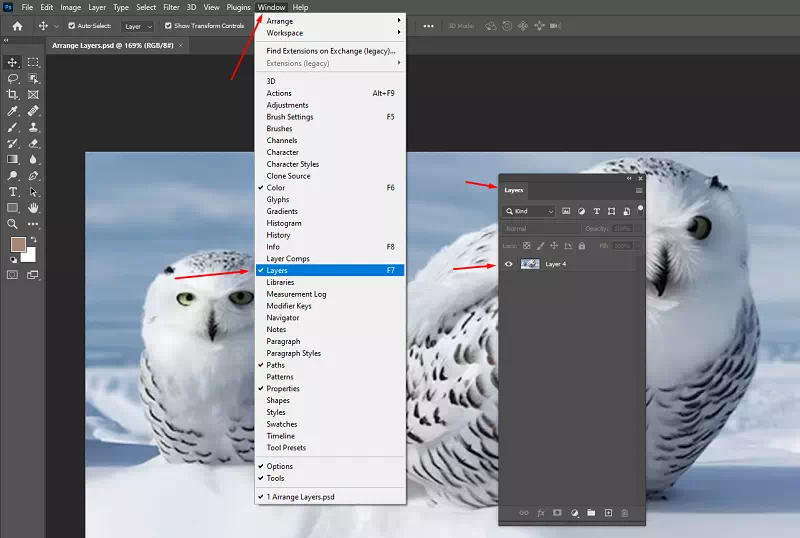Click the link layers chain icon

click(x=524, y=513)
